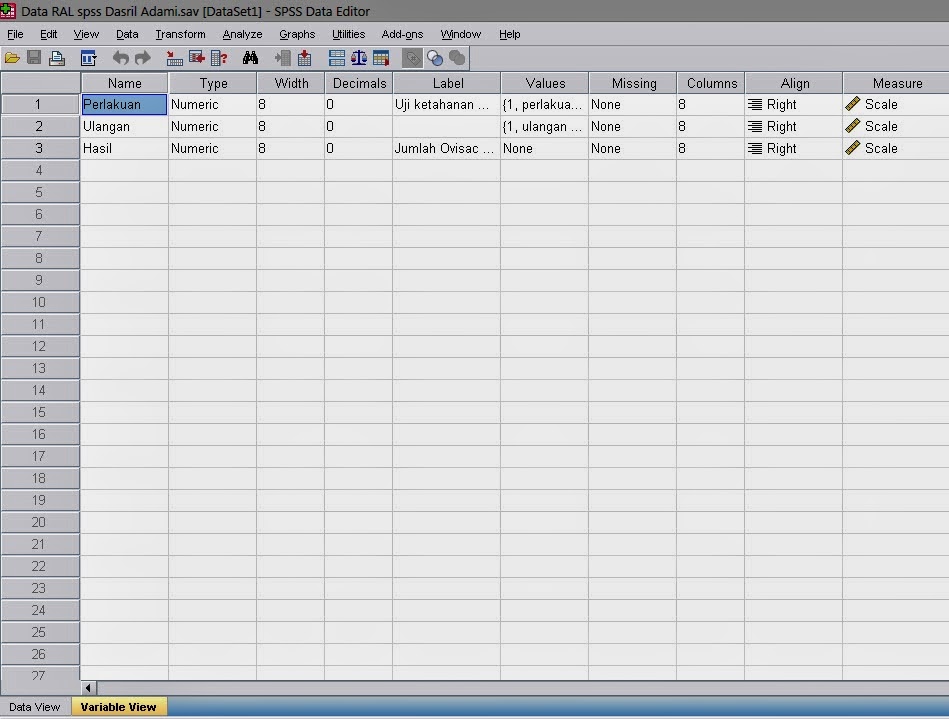The height and width of the screenshot is (719, 949).
Task: Click the right-align icon in Hasil row
Action: (755, 148)
